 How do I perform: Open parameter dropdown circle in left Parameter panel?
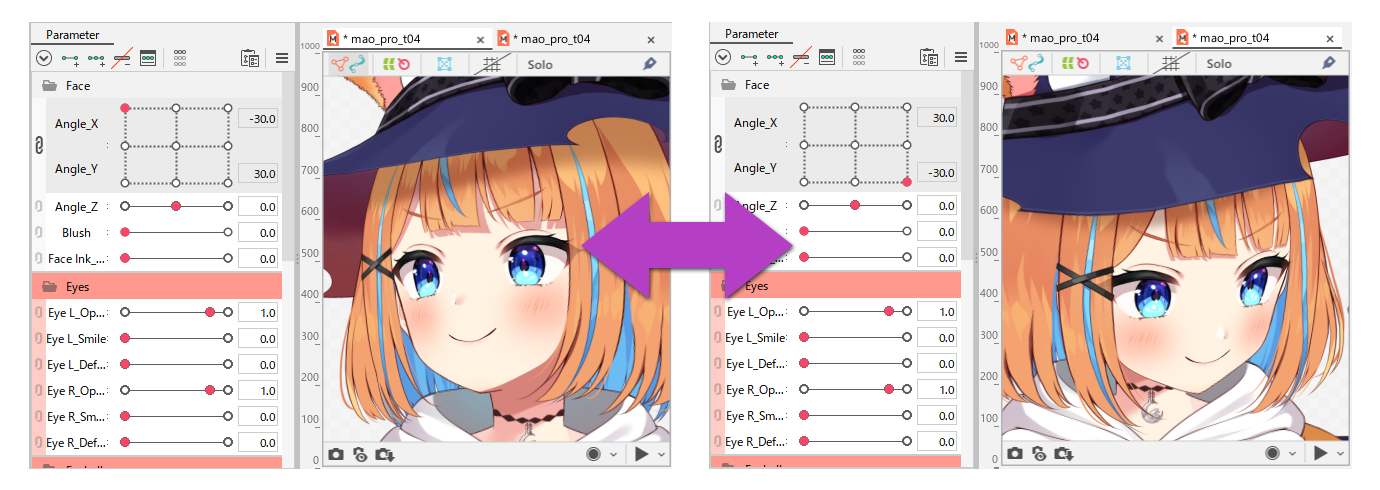click(x=44, y=58)
